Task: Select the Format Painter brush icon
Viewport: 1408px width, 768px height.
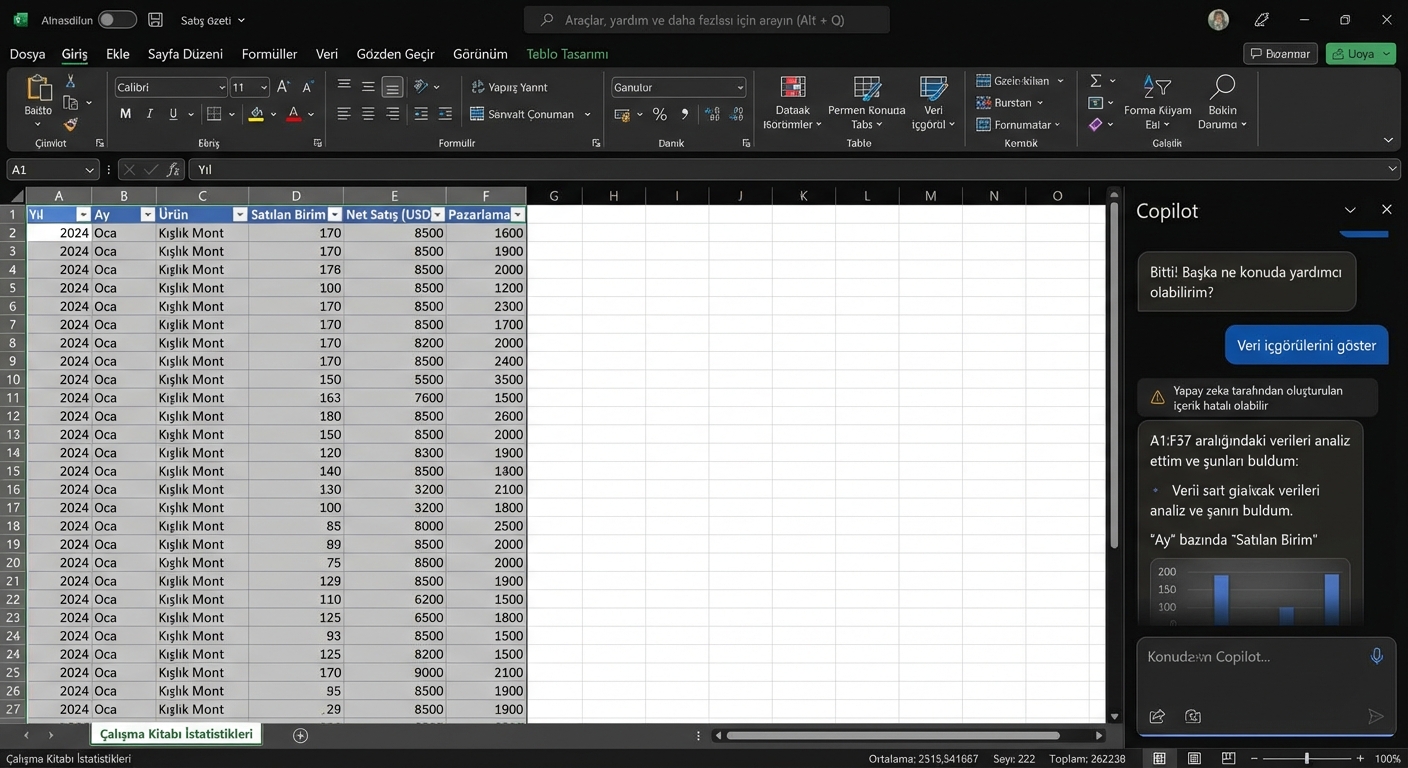Action: pyautogui.click(x=69, y=125)
